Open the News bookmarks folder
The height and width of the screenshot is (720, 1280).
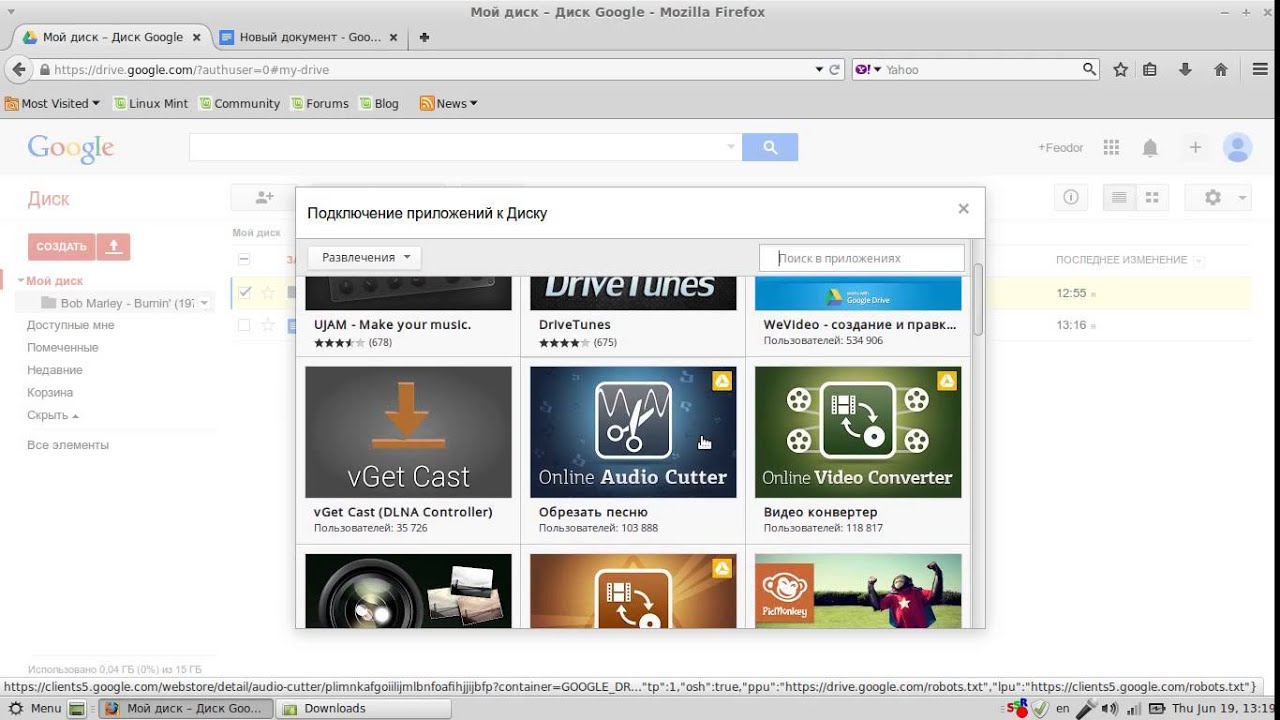[x=449, y=103]
